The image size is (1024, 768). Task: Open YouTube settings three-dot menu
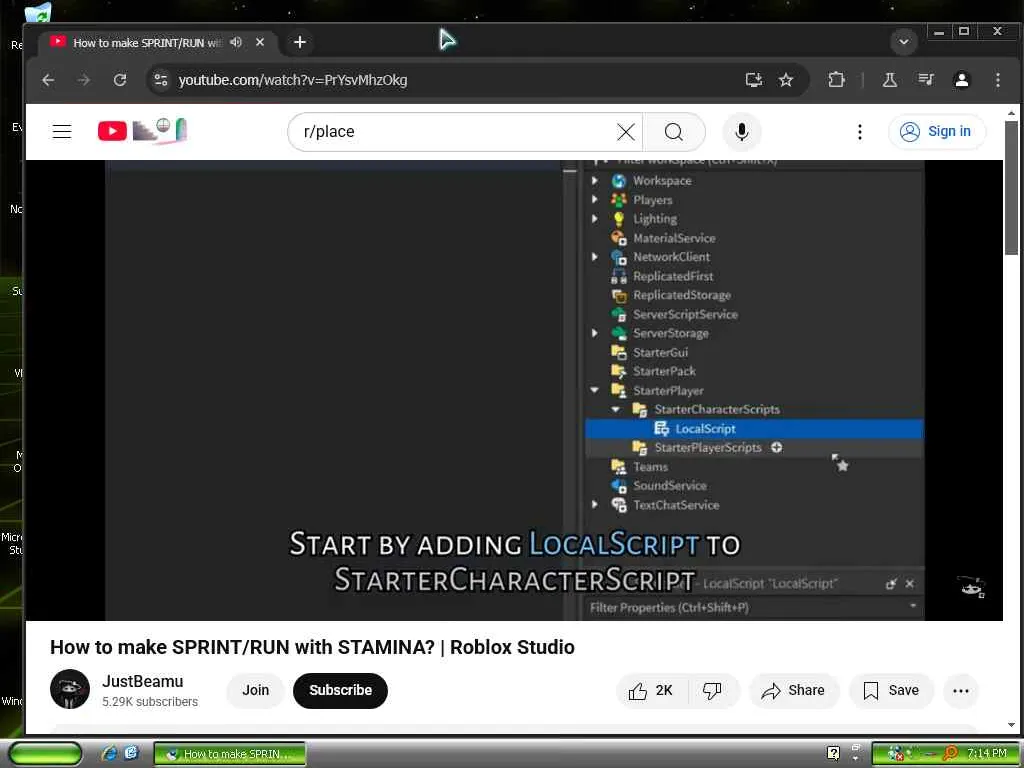tap(859, 132)
